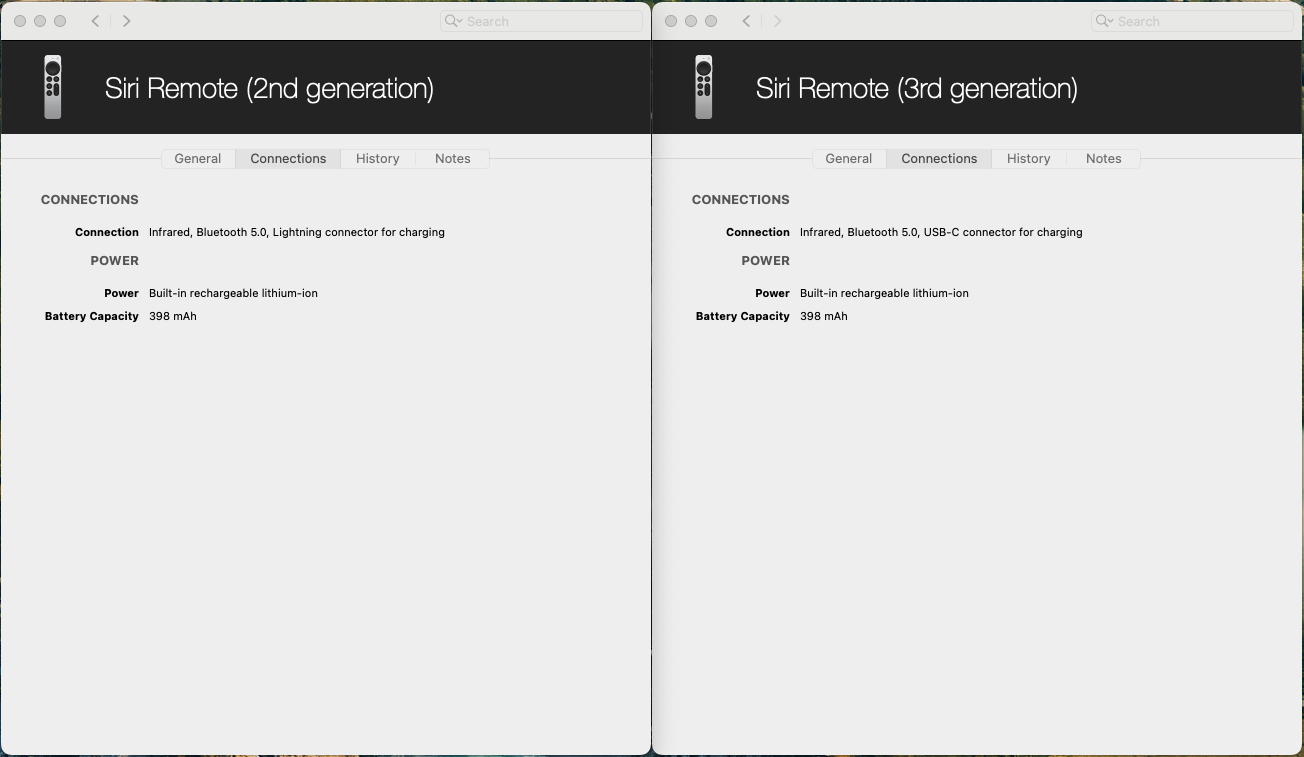Click 'Siri Remote (3rd generation)' title
Viewport: 1304px width, 757px height.
917,88
